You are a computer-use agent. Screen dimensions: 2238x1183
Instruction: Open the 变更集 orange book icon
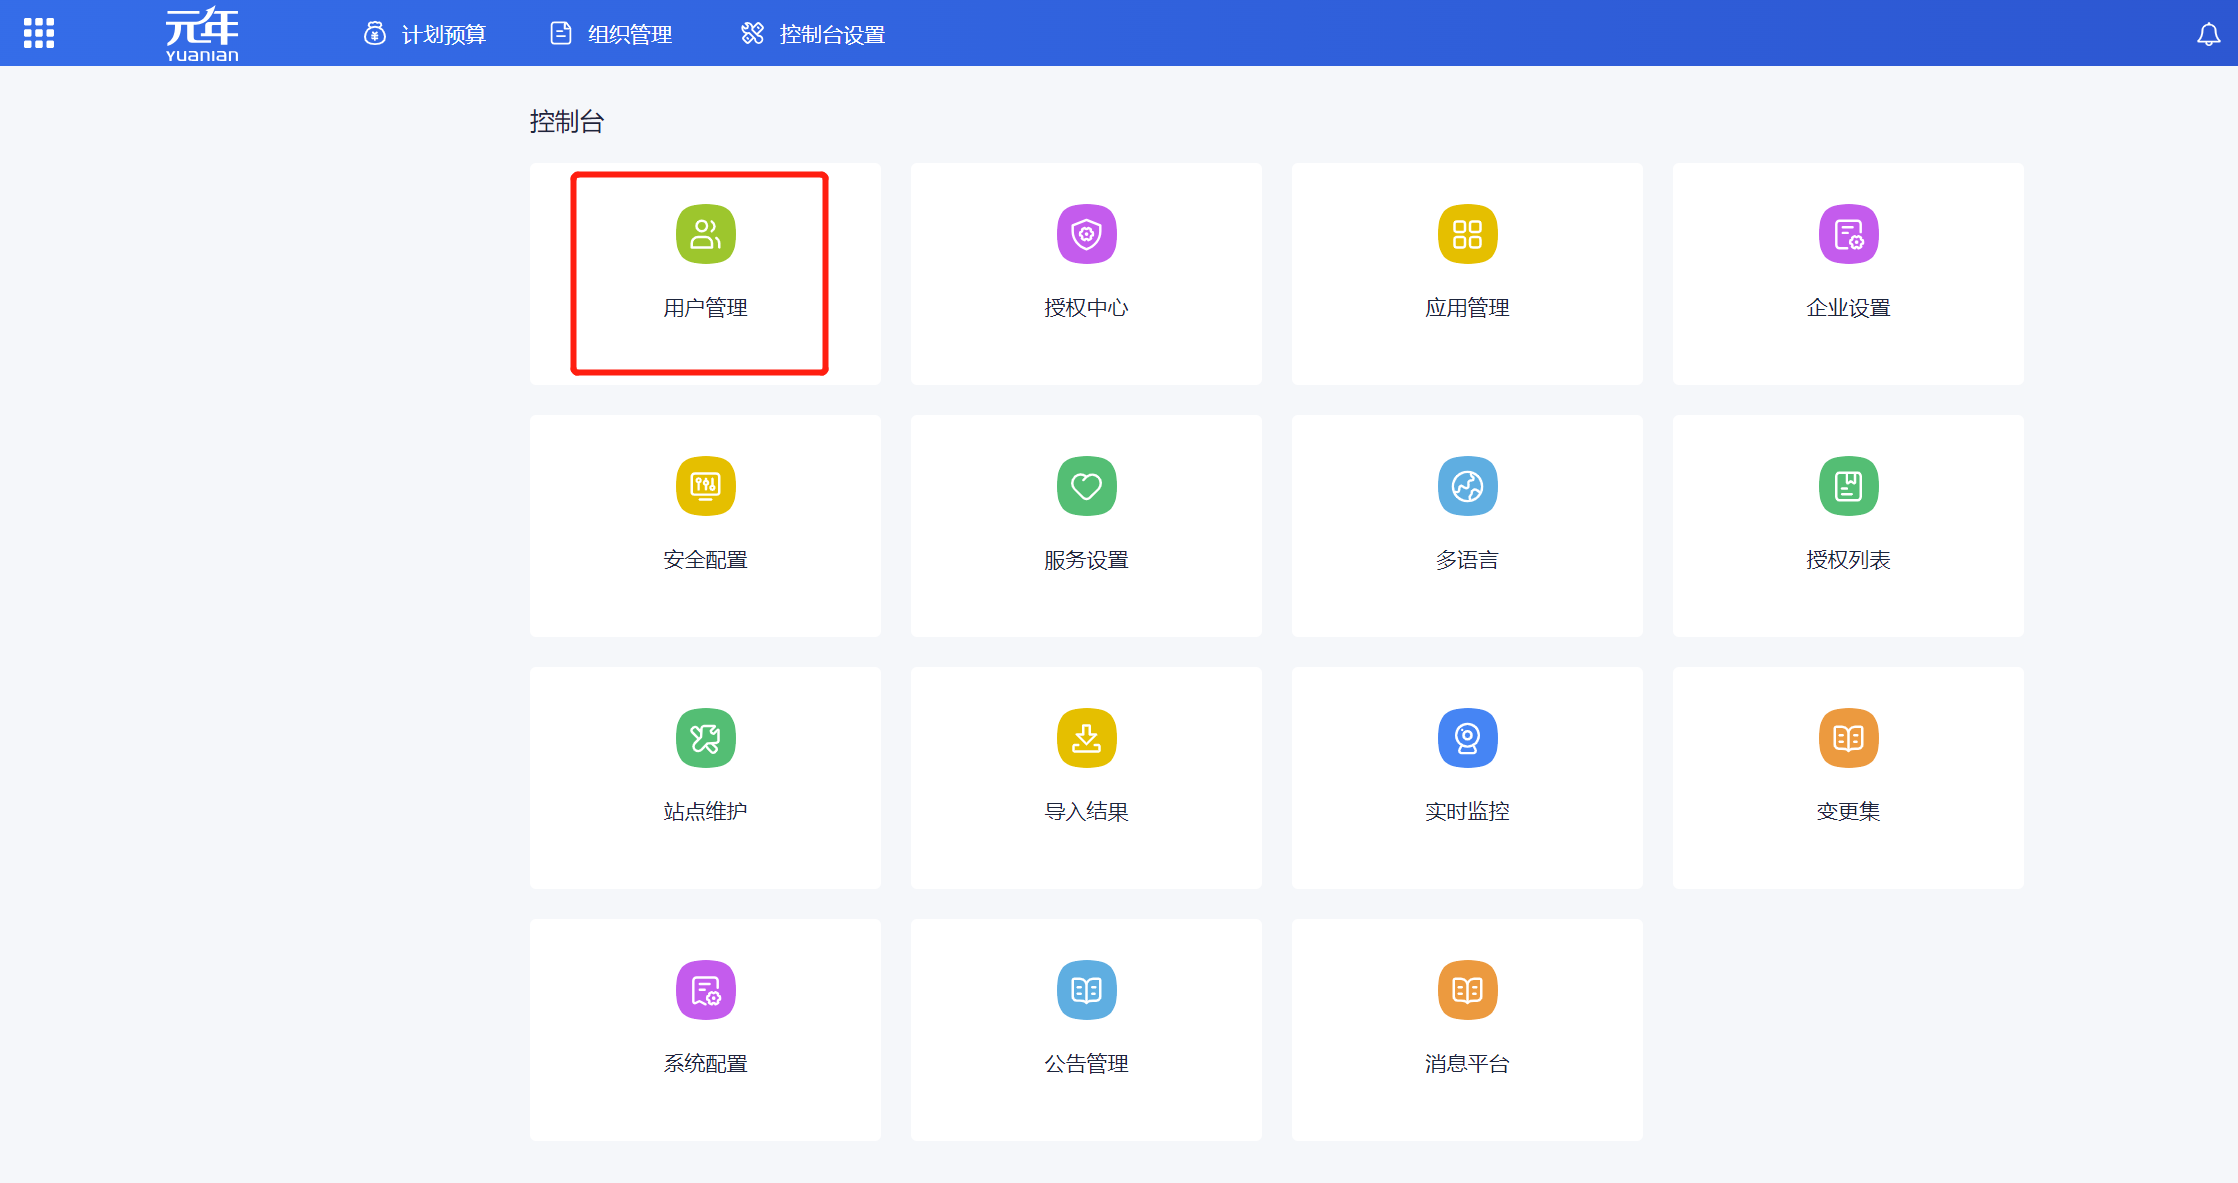[1848, 739]
